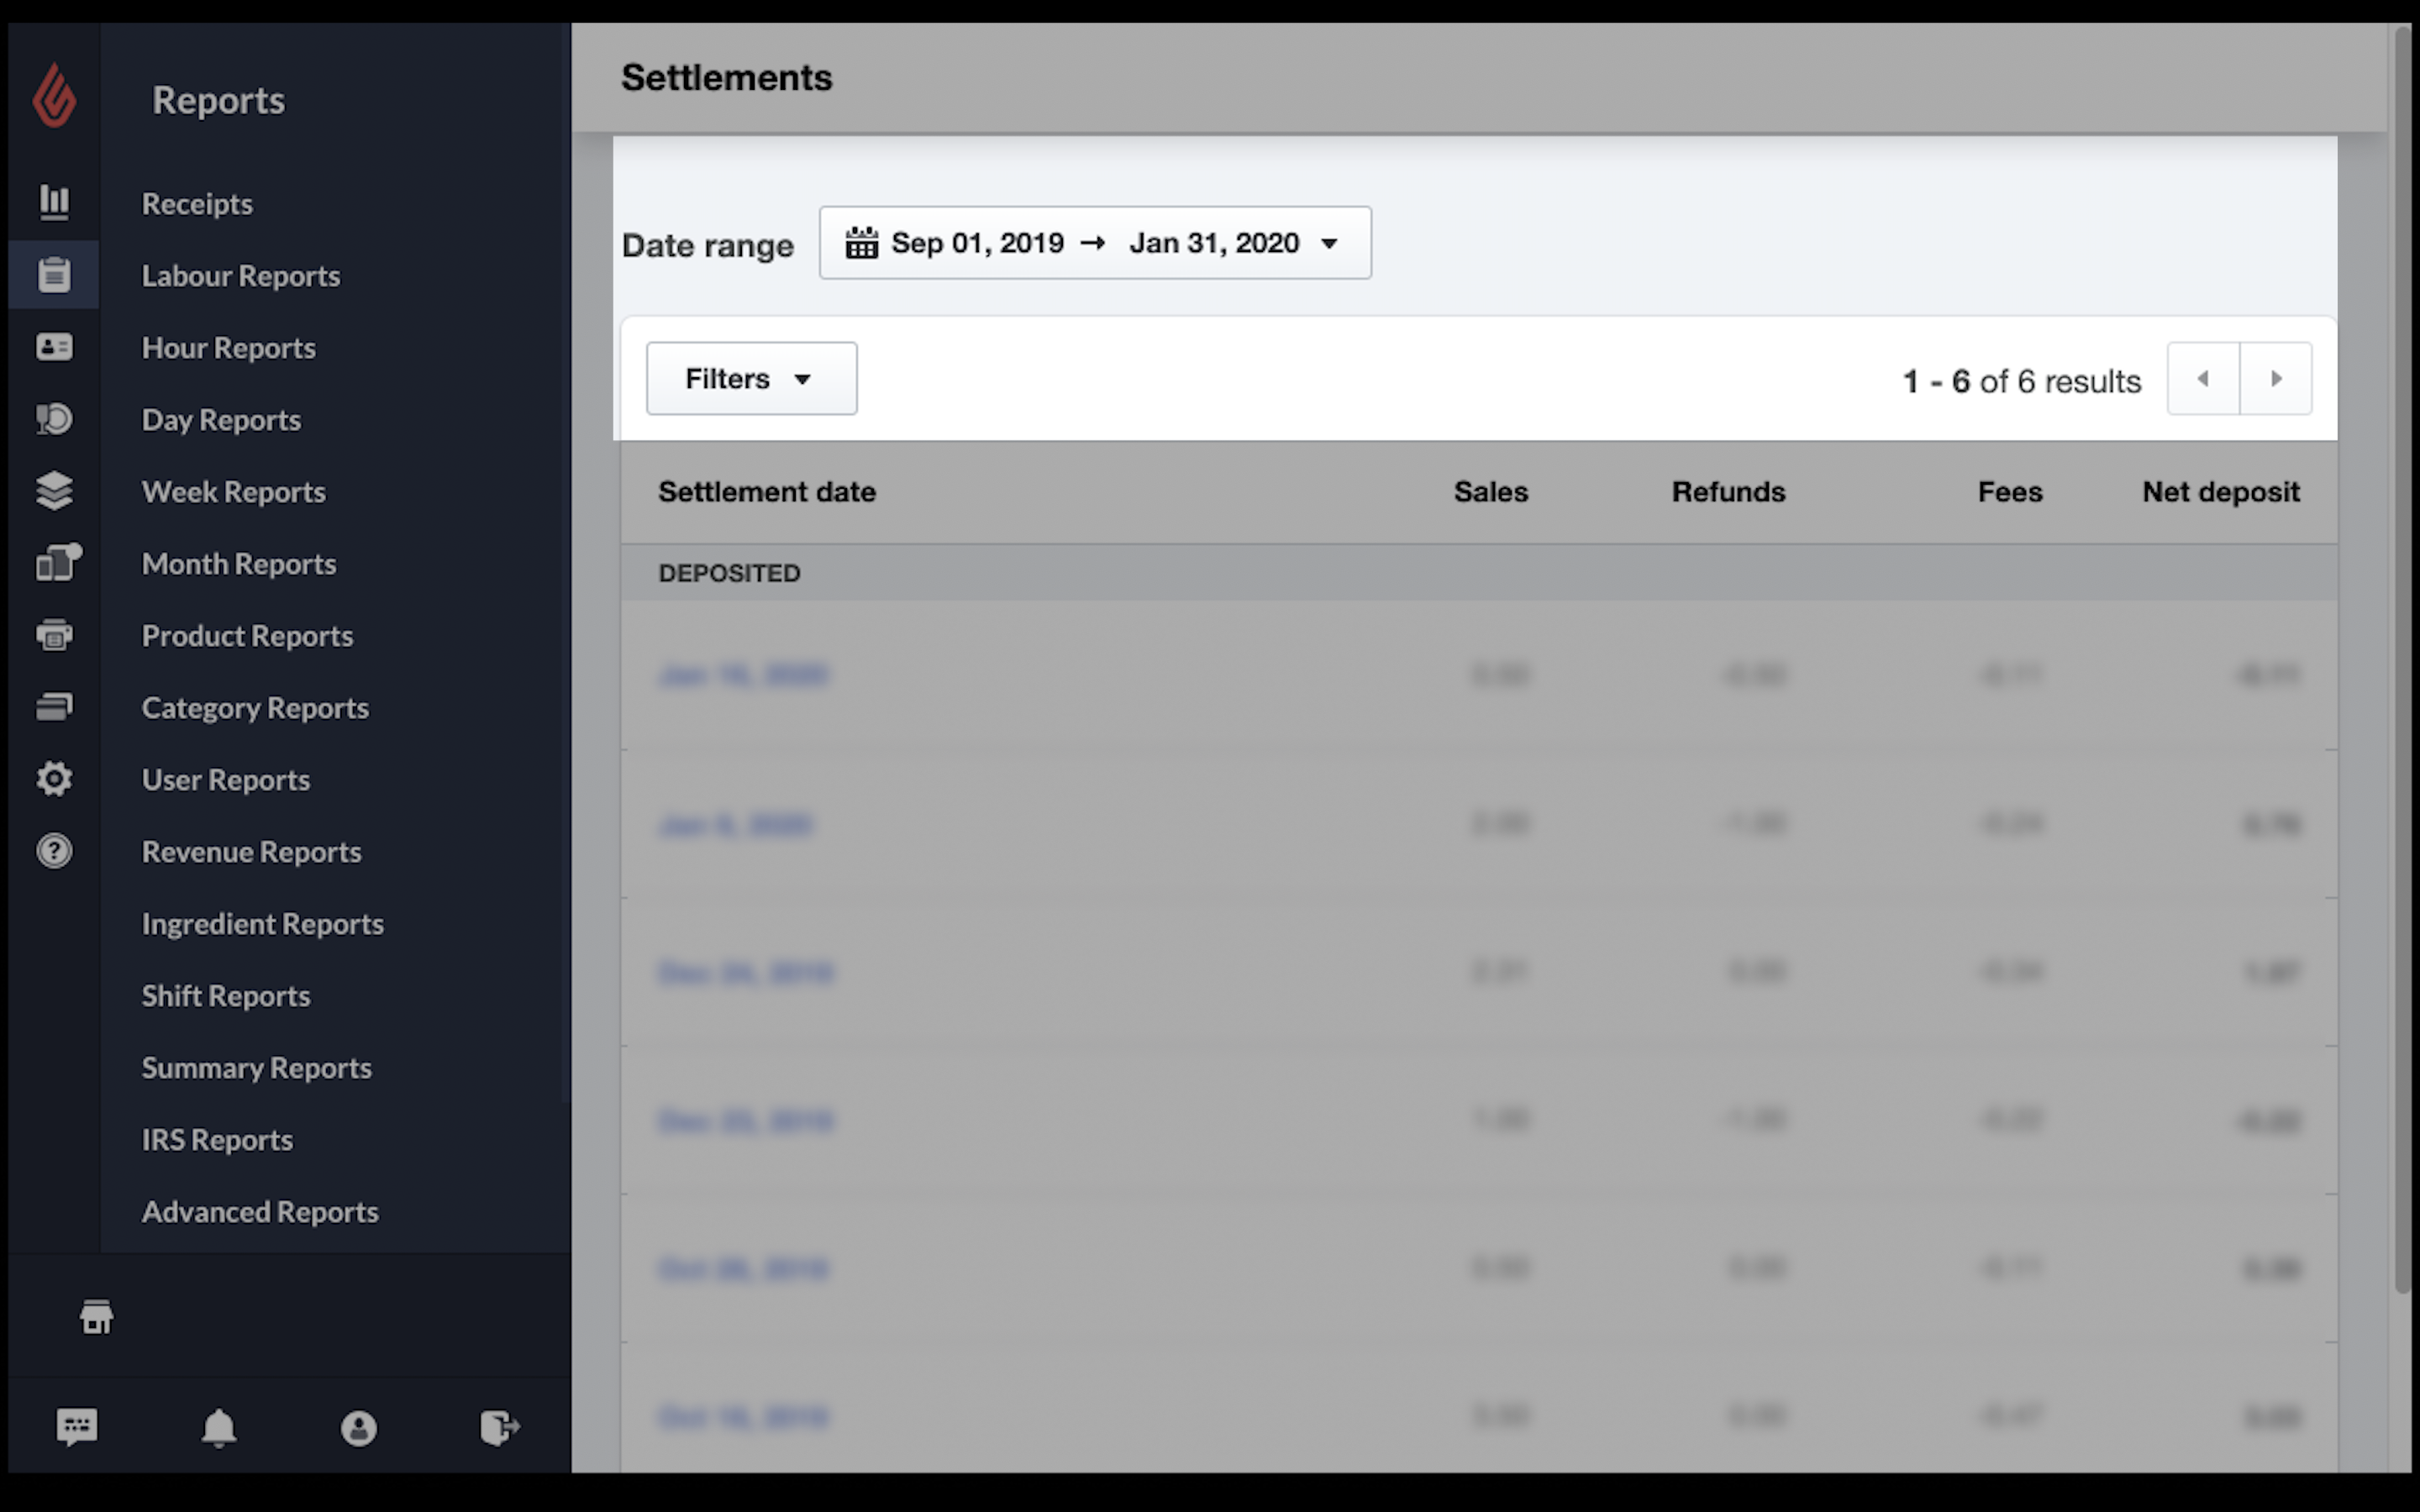Click the Net deposit column header

click(2221, 491)
